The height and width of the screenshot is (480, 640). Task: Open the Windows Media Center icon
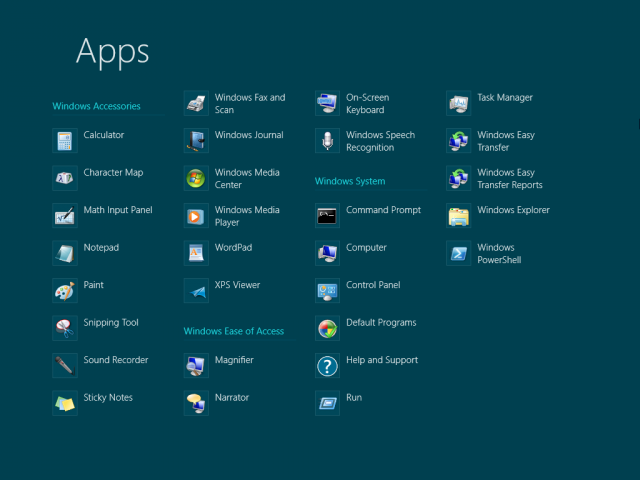point(196,178)
